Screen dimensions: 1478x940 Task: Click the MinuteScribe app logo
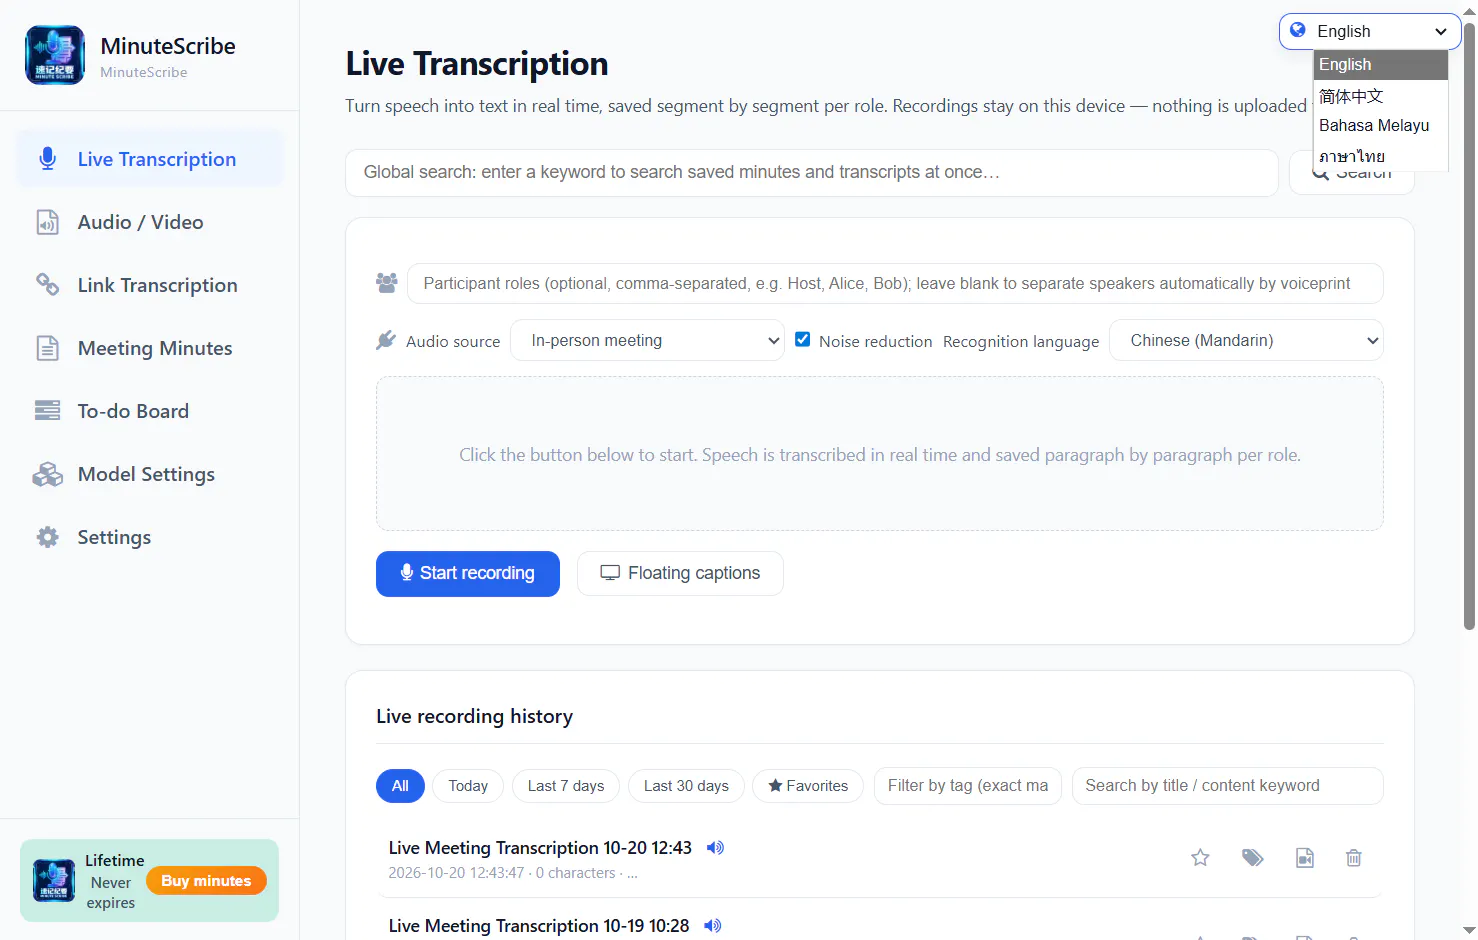point(54,55)
